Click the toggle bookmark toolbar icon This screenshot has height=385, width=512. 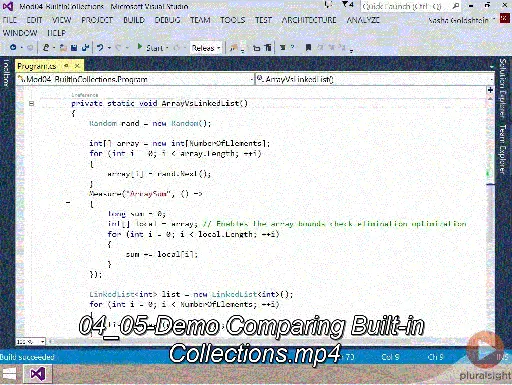click(308, 48)
